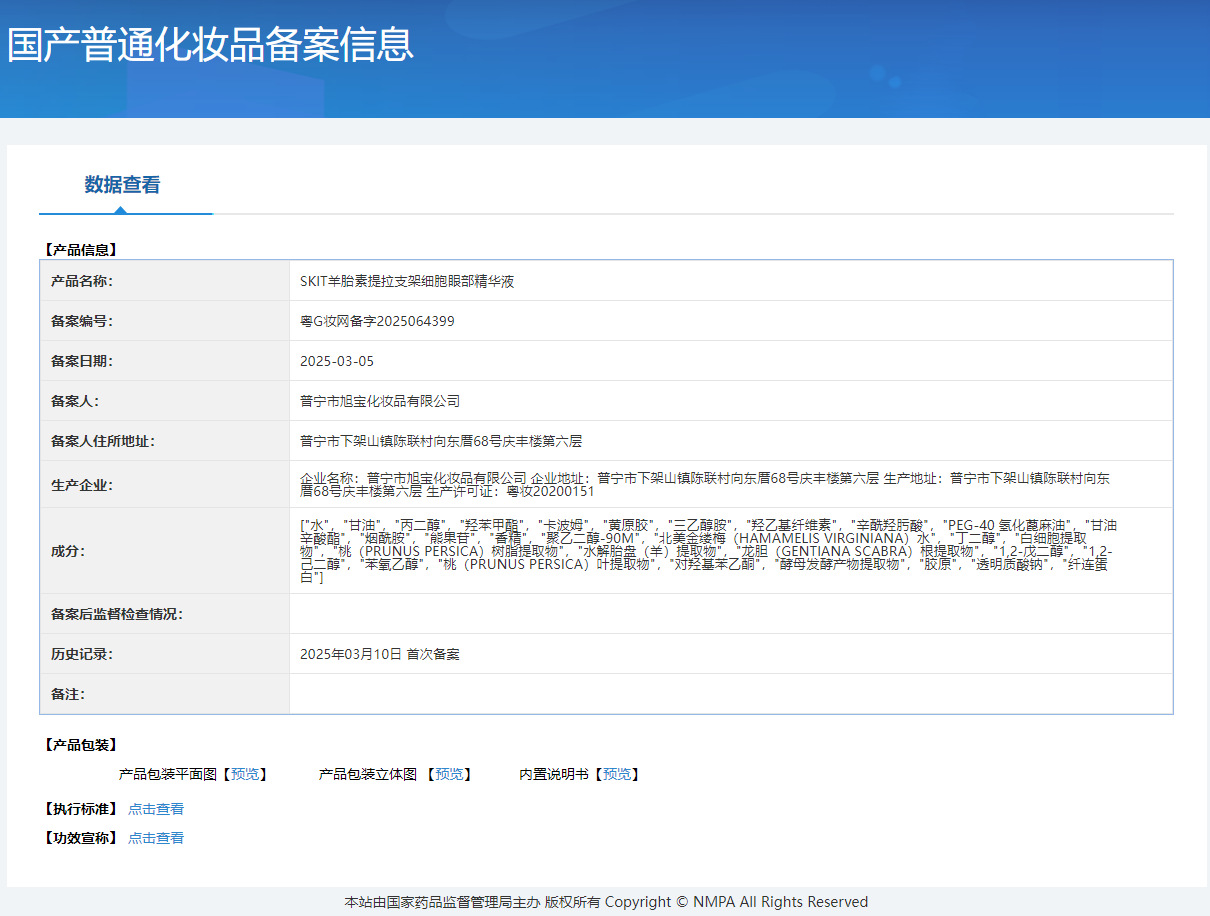Switch to the 数据查看 tab

[122, 185]
